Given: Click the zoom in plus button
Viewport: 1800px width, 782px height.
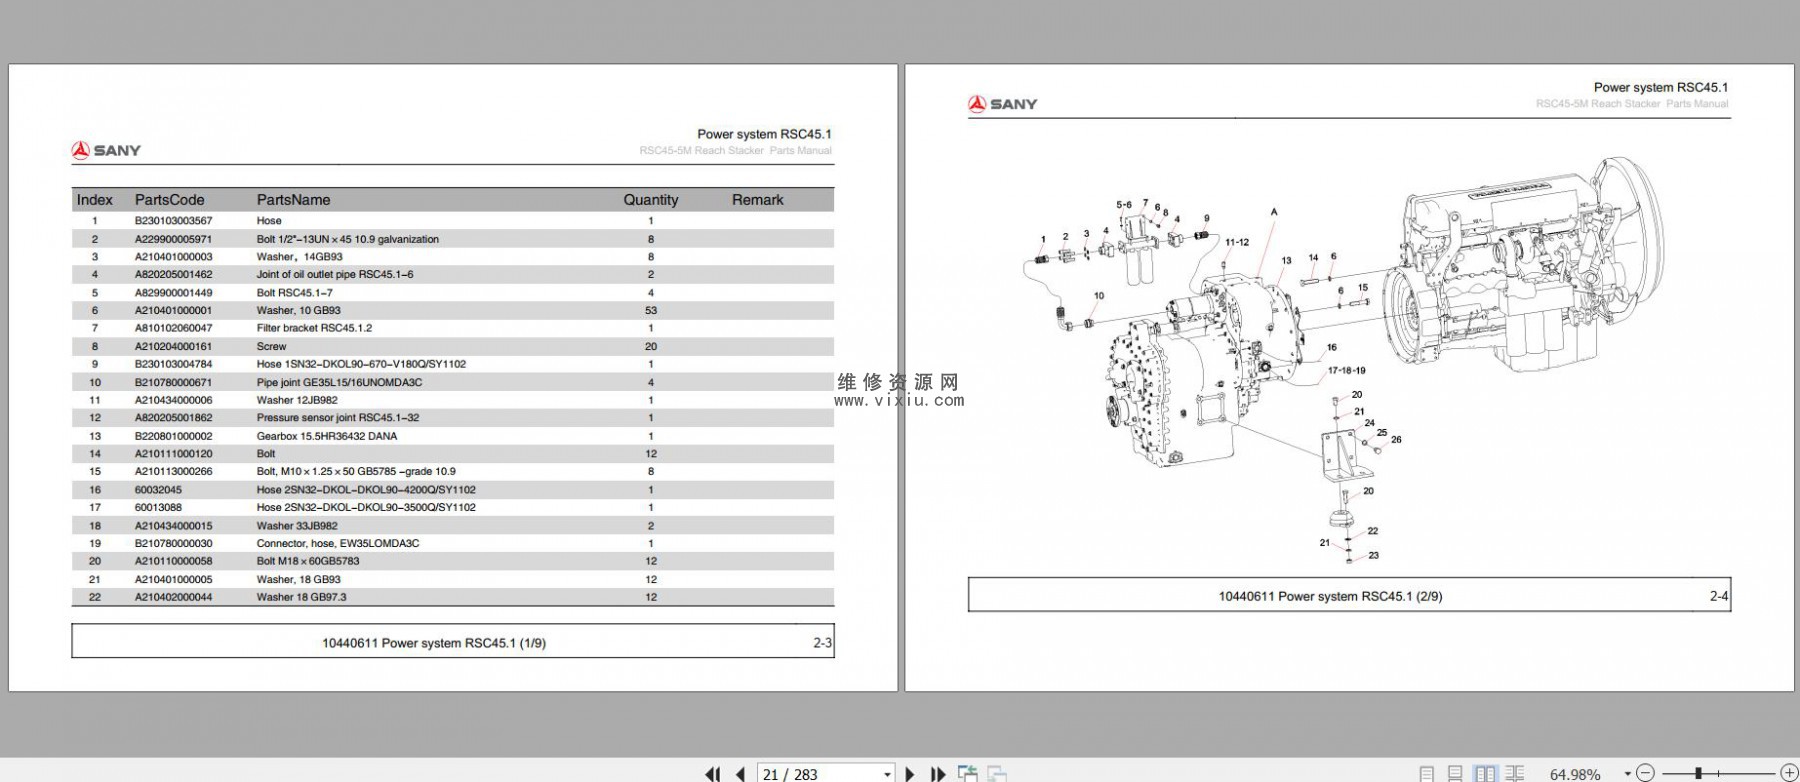Looking at the screenshot, I should click(1790, 773).
